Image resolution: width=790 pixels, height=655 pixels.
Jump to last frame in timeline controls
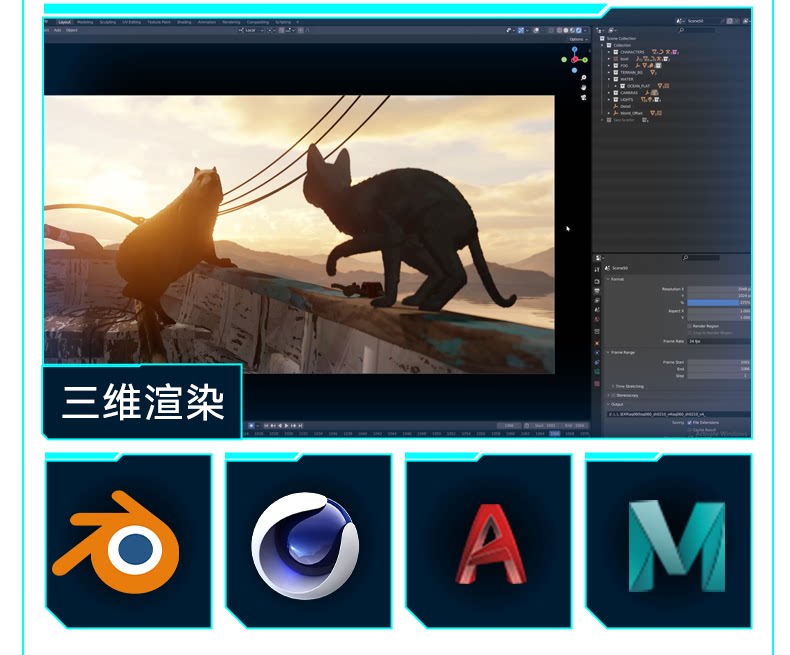pyautogui.click(x=300, y=426)
